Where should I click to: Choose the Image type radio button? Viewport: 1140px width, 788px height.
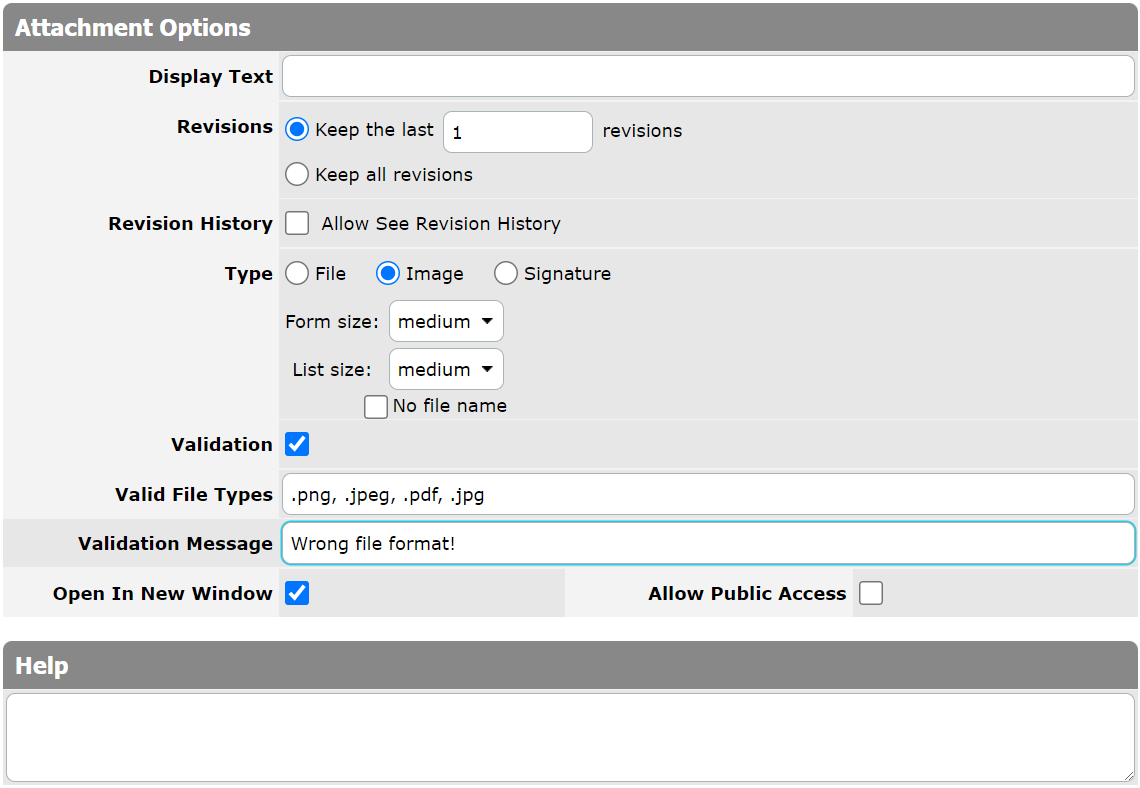click(388, 273)
